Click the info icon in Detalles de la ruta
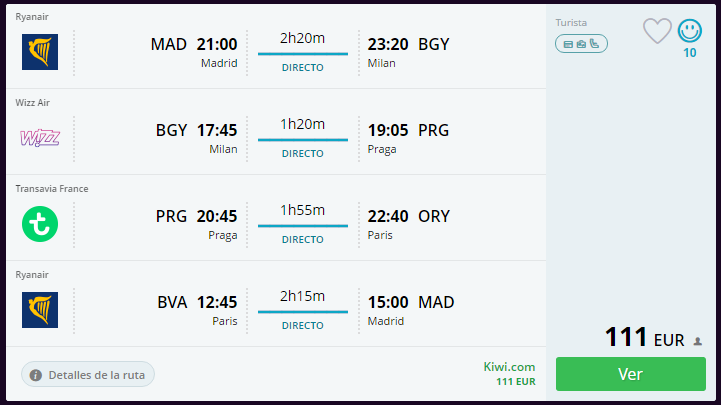 coord(36,375)
